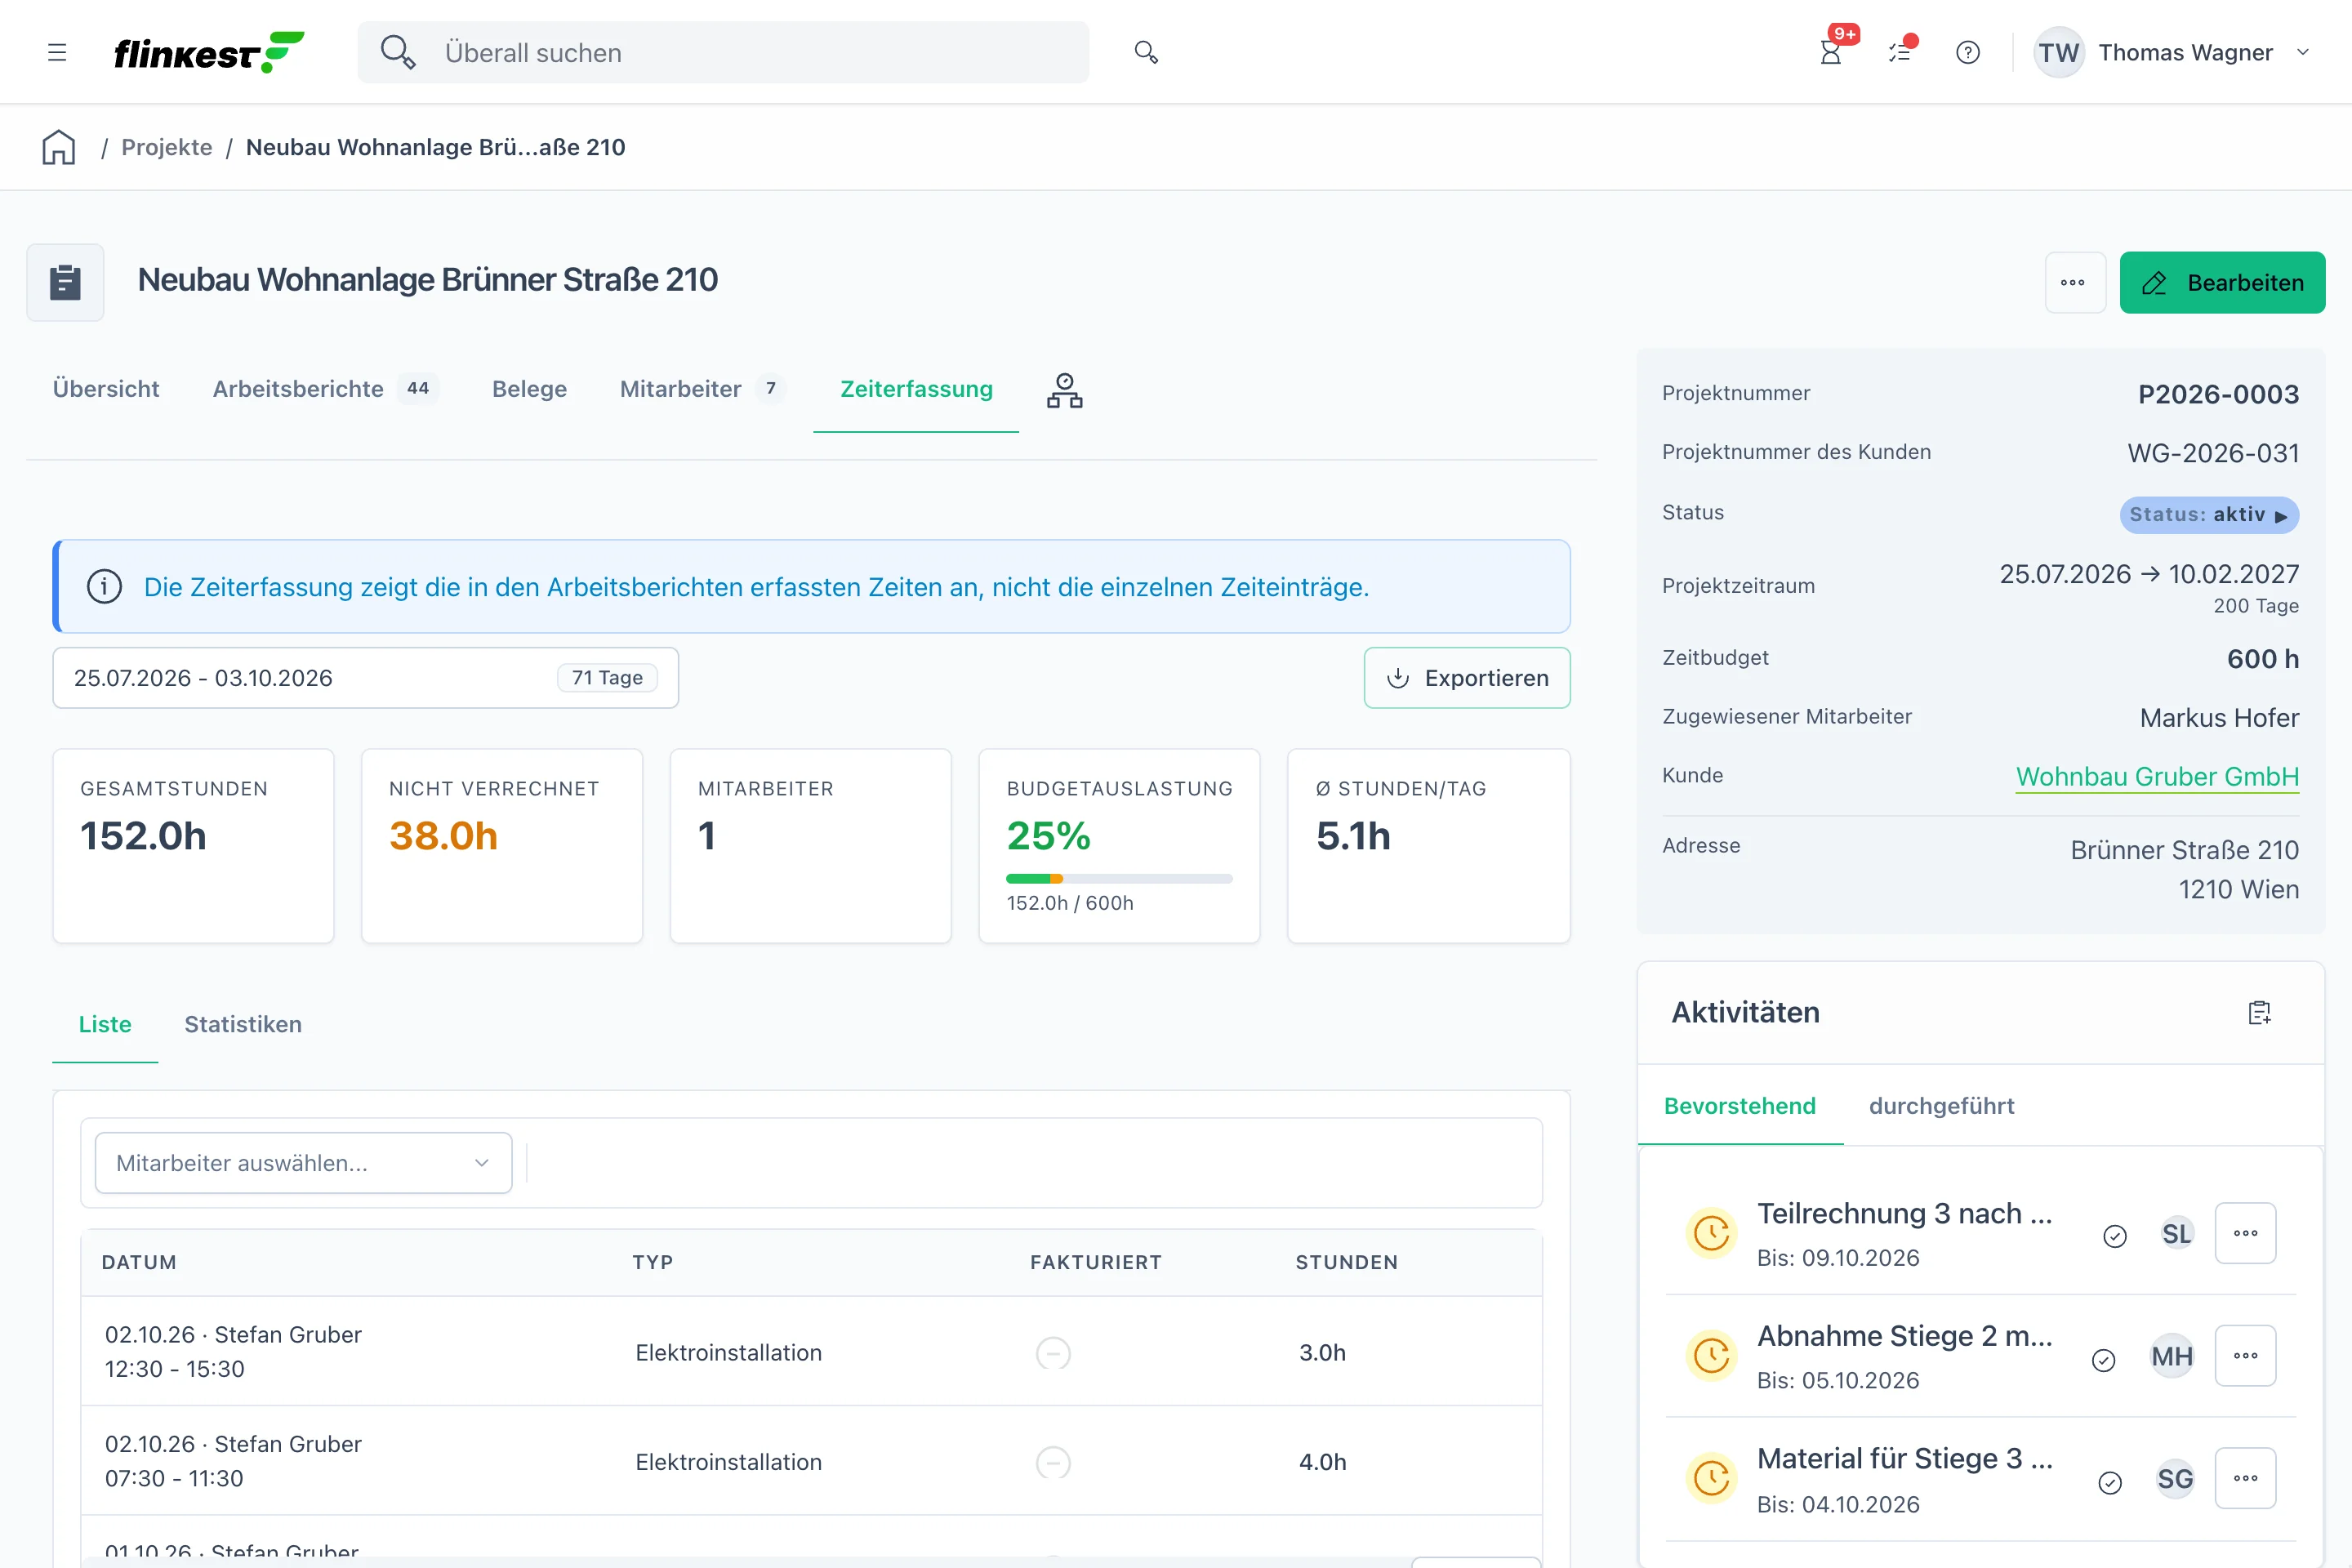
Task: Open options menu for Abnahme Stiege 2 activity
Action: click(2245, 1355)
